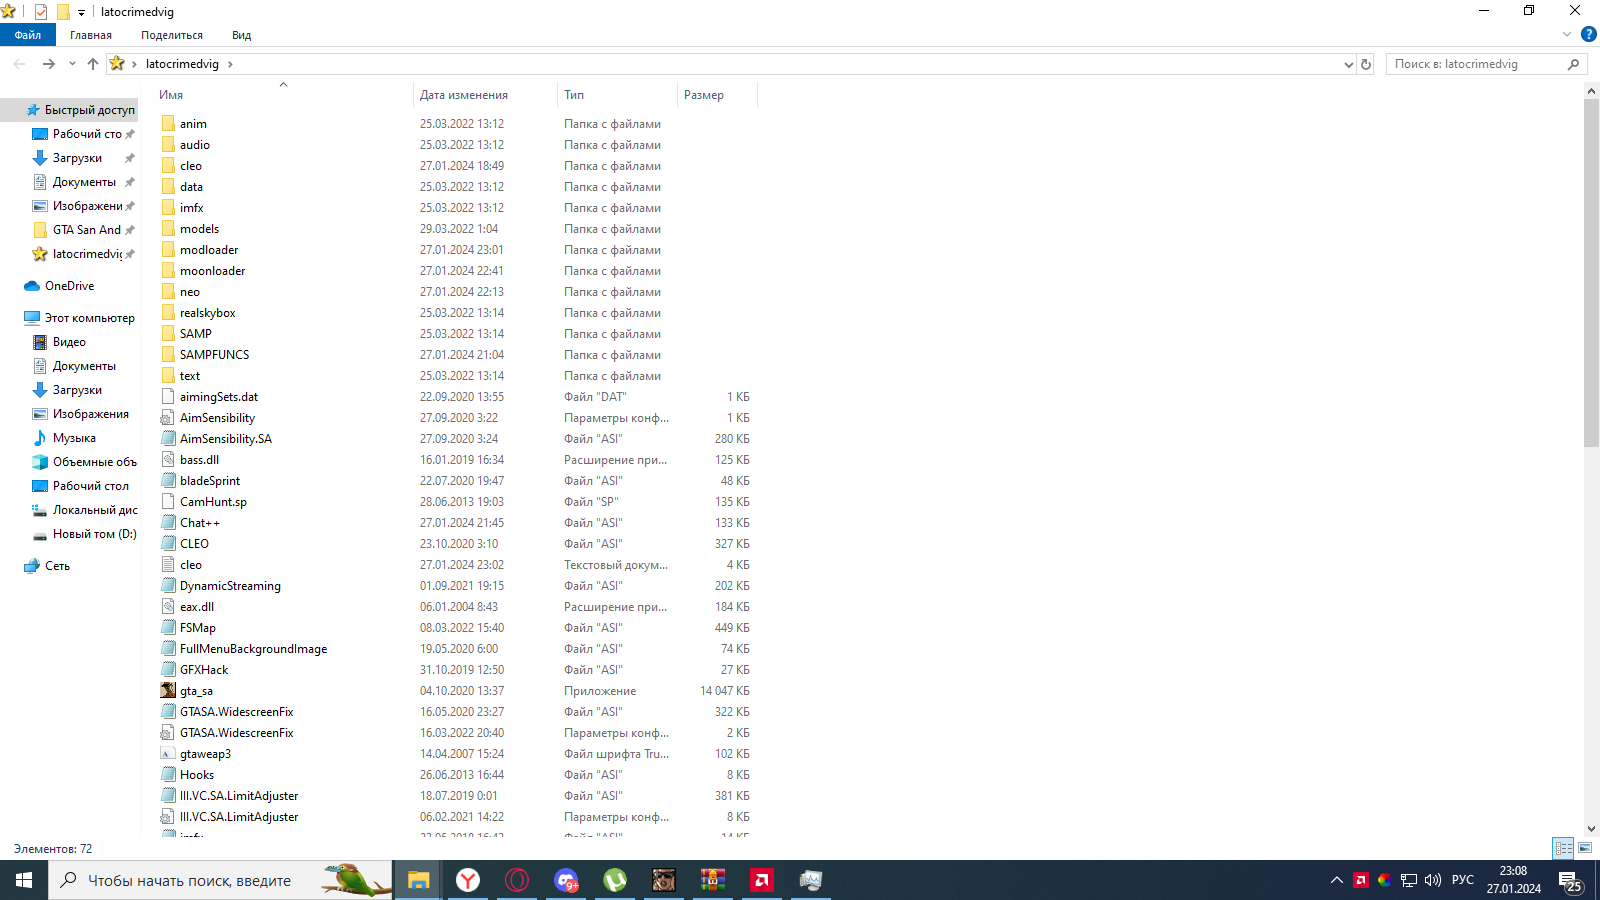Switch to large thumbnails view icon
Screen dimensions: 1600x900
point(1585,848)
